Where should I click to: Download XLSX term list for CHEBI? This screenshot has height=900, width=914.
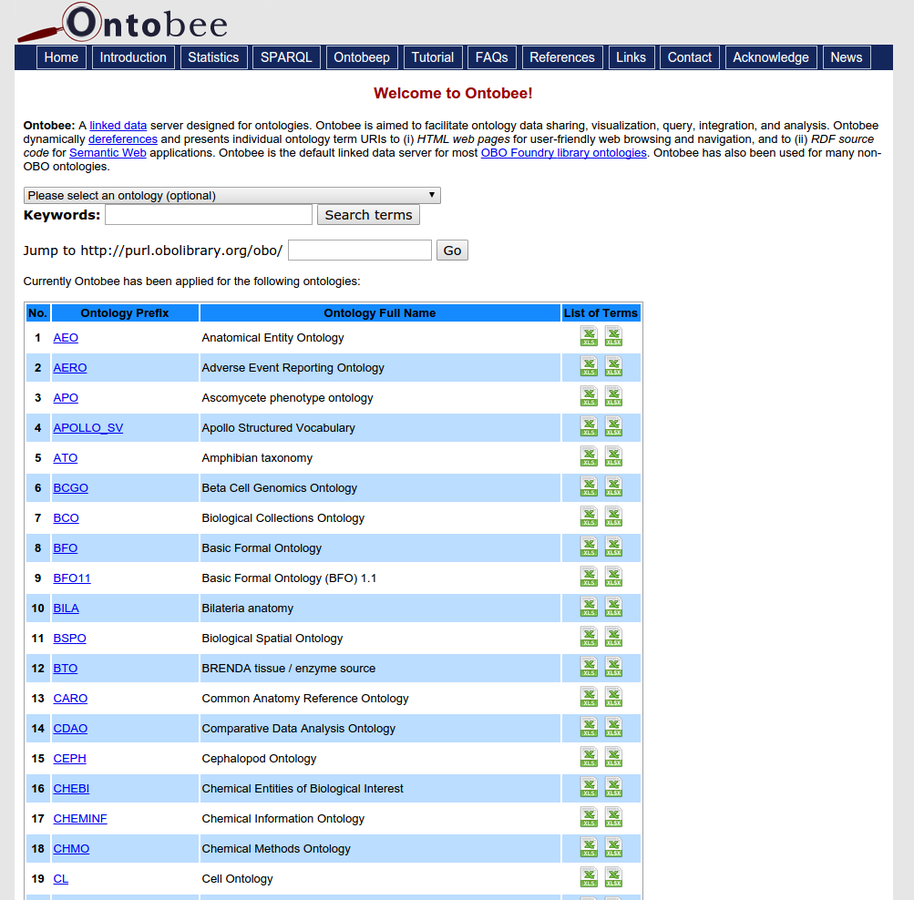click(x=613, y=787)
